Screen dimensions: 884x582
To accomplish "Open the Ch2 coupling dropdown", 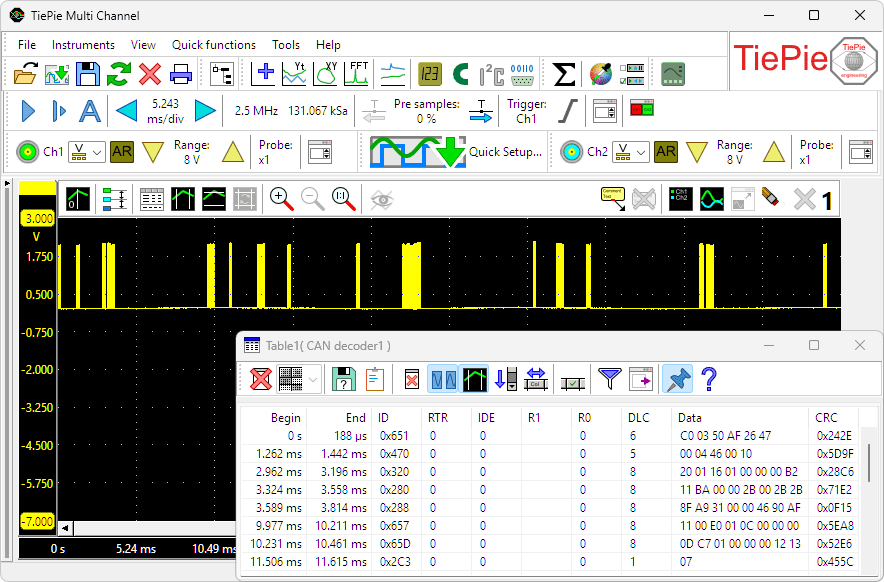I will [631, 152].
